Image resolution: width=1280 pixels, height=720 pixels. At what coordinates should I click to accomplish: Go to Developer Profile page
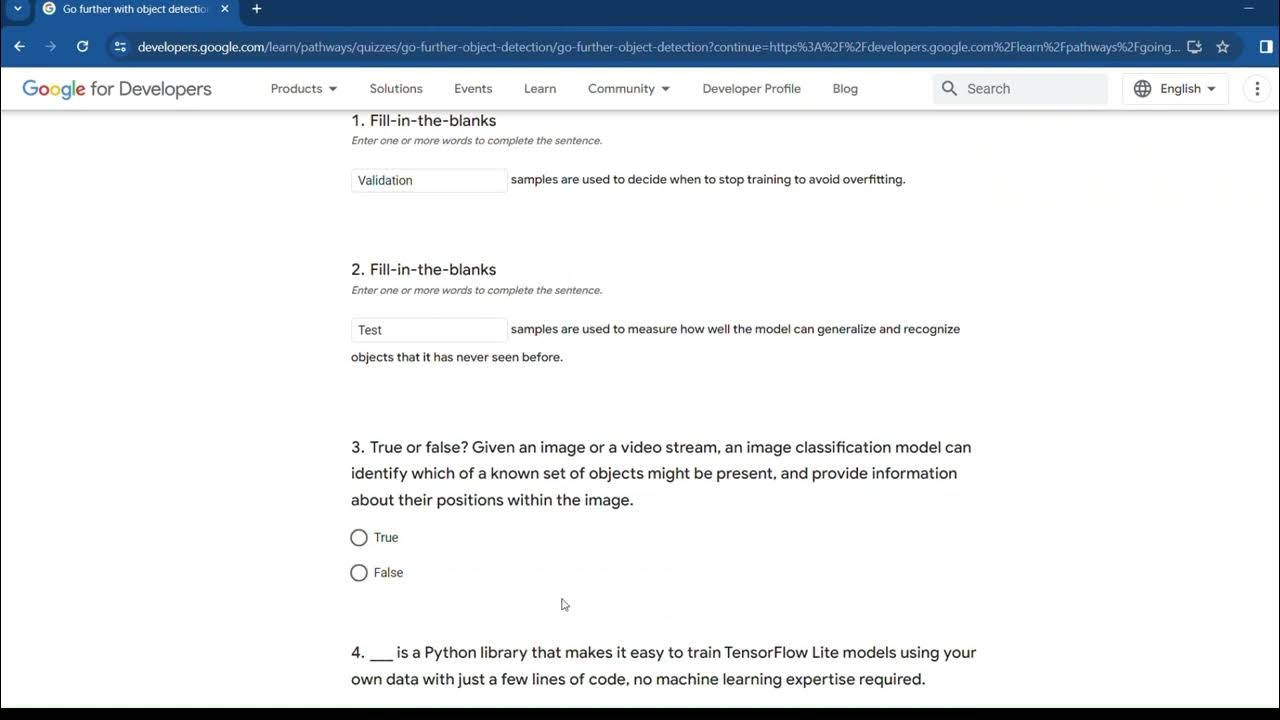[751, 88]
